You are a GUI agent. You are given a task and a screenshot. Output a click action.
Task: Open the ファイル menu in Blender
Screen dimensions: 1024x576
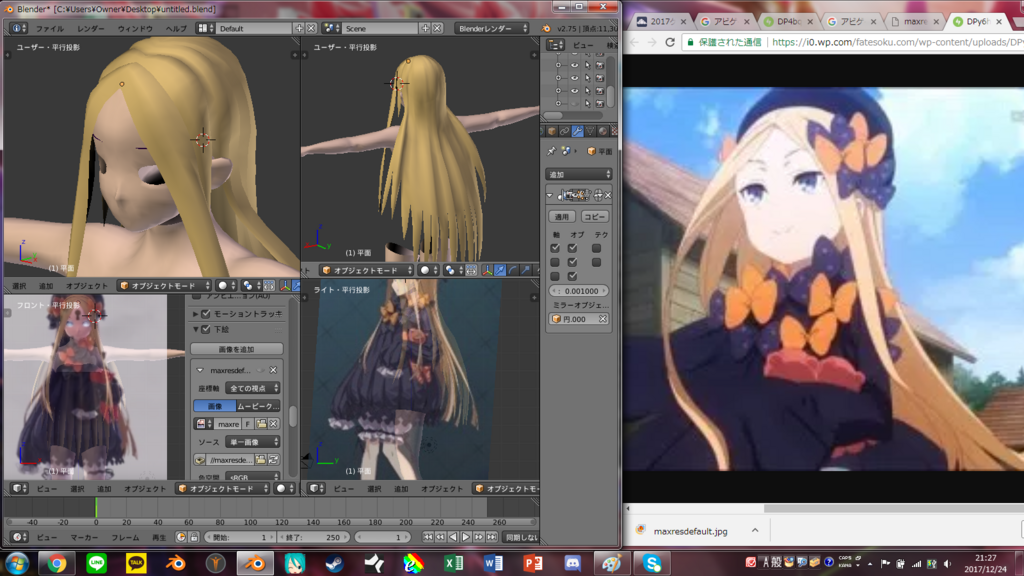(x=50, y=29)
